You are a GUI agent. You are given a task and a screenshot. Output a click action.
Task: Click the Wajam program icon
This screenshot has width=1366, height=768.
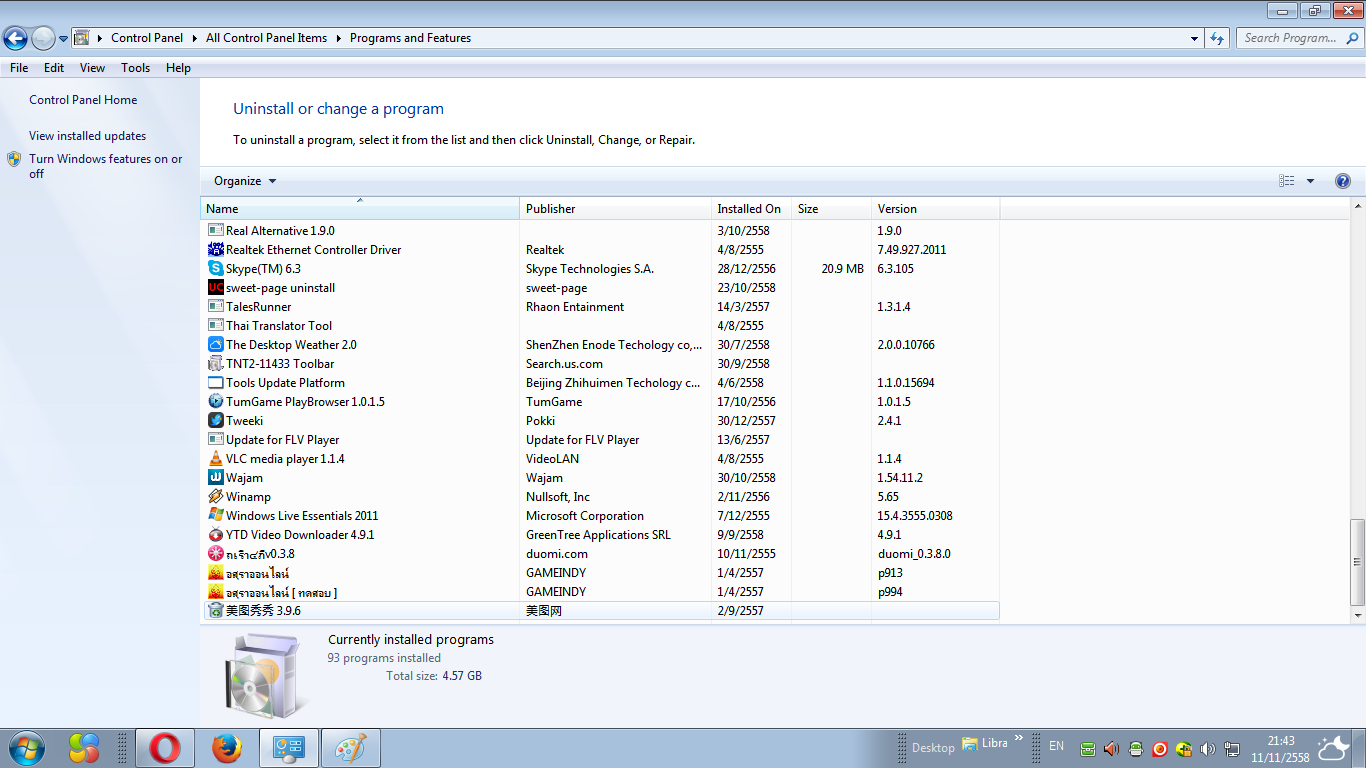pos(216,478)
